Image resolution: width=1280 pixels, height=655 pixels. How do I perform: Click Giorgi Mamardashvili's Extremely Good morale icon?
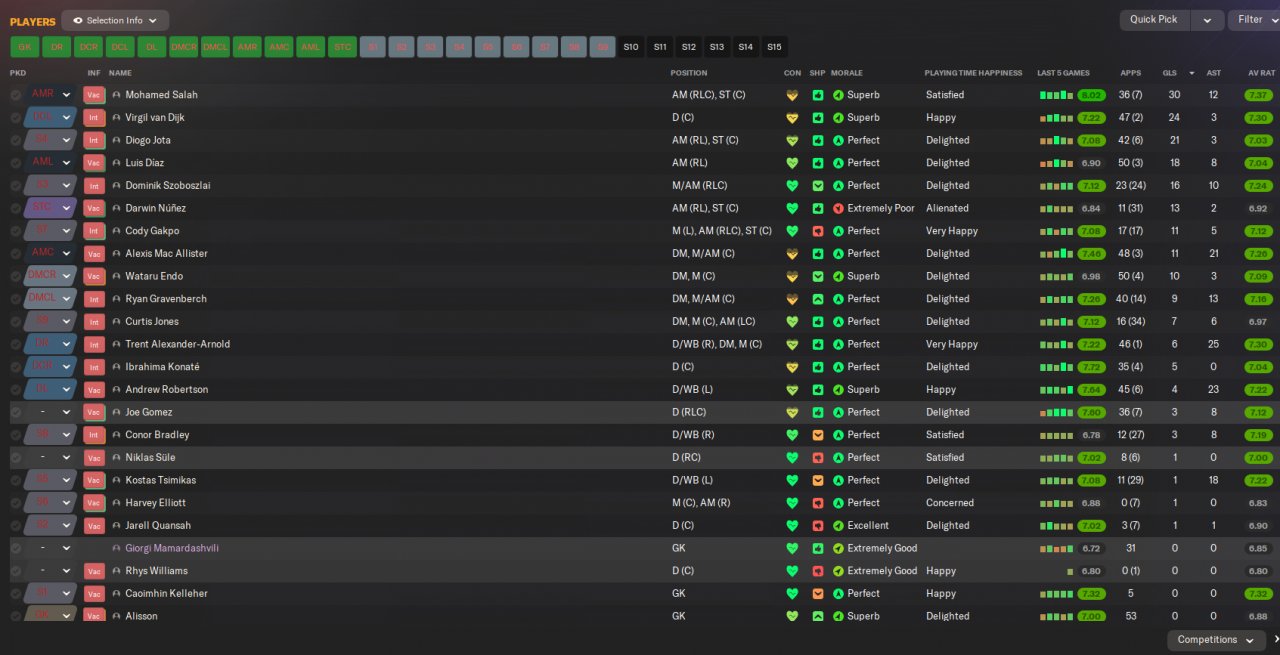[x=838, y=548]
